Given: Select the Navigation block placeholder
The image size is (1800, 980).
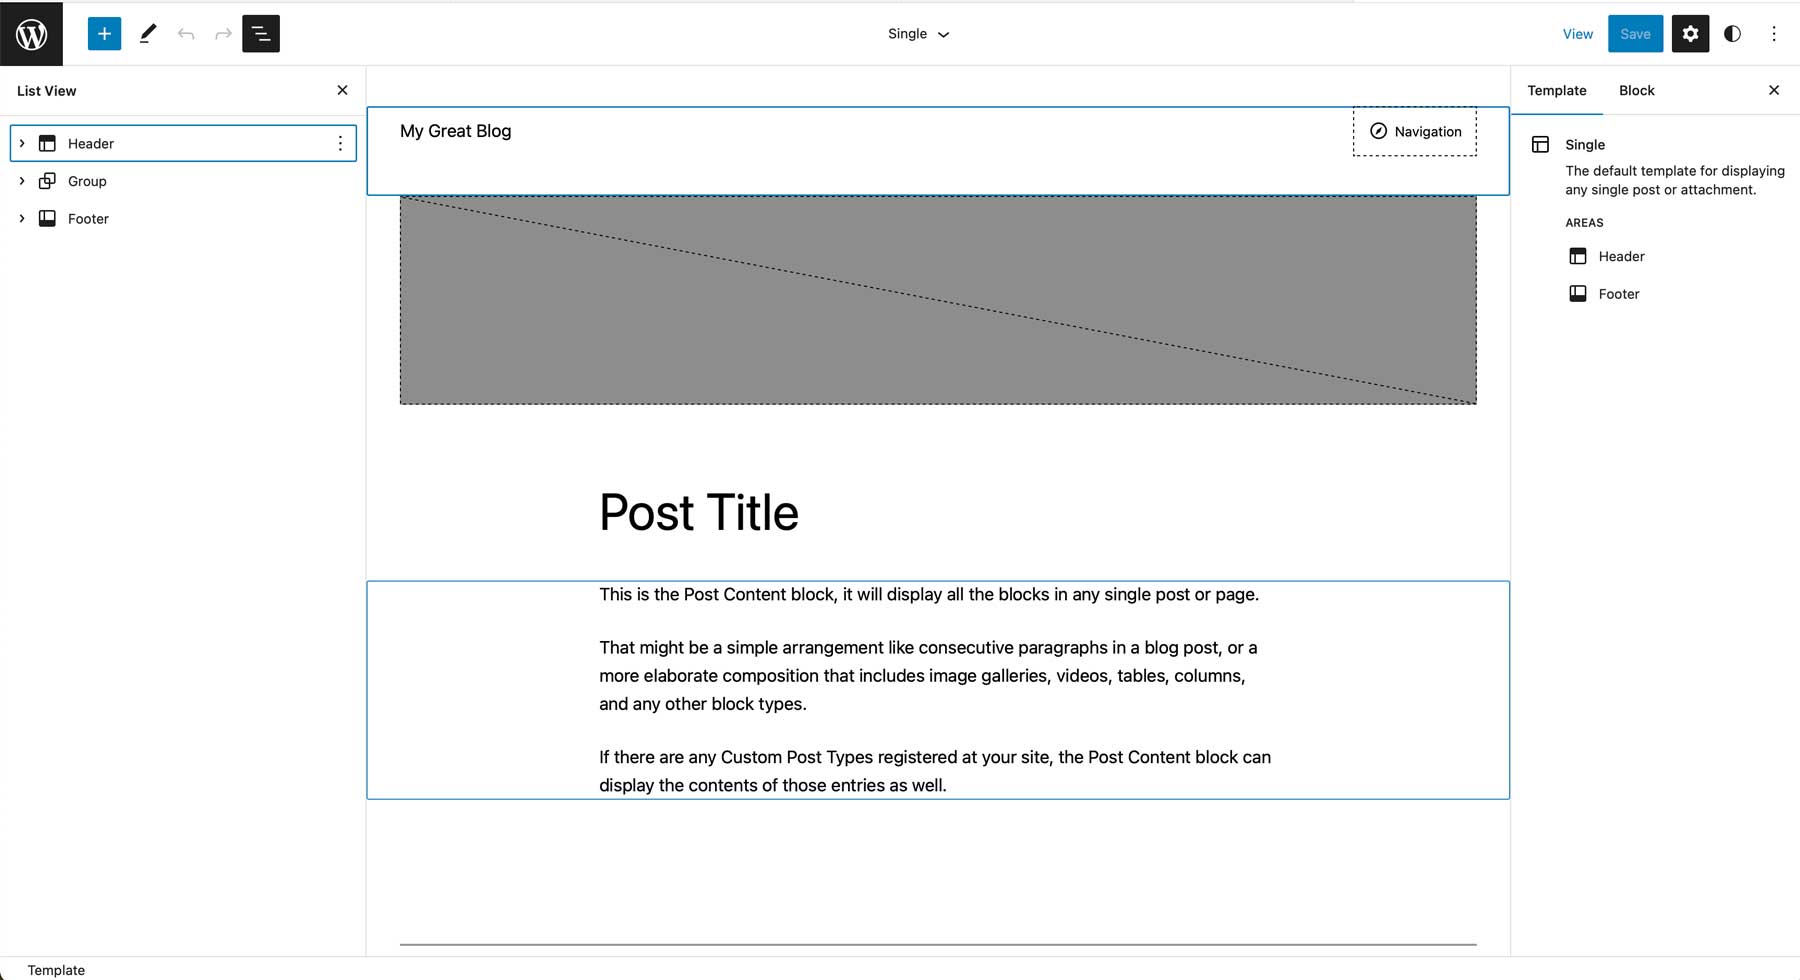Looking at the screenshot, I should [1415, 131].
